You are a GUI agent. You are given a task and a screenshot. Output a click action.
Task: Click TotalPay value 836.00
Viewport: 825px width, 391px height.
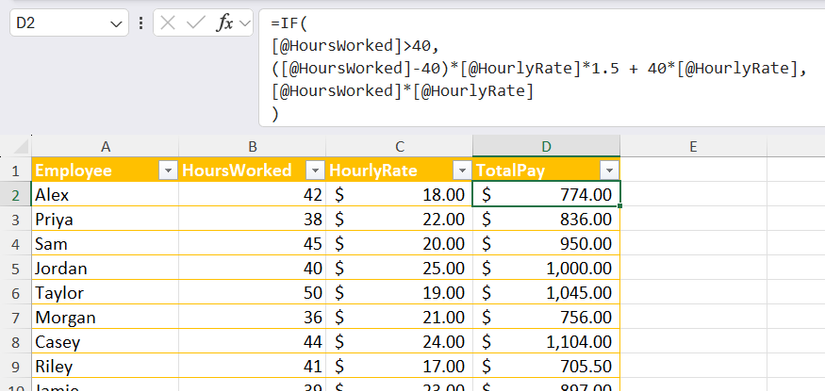pyautogui.click(x=546, y=219)
